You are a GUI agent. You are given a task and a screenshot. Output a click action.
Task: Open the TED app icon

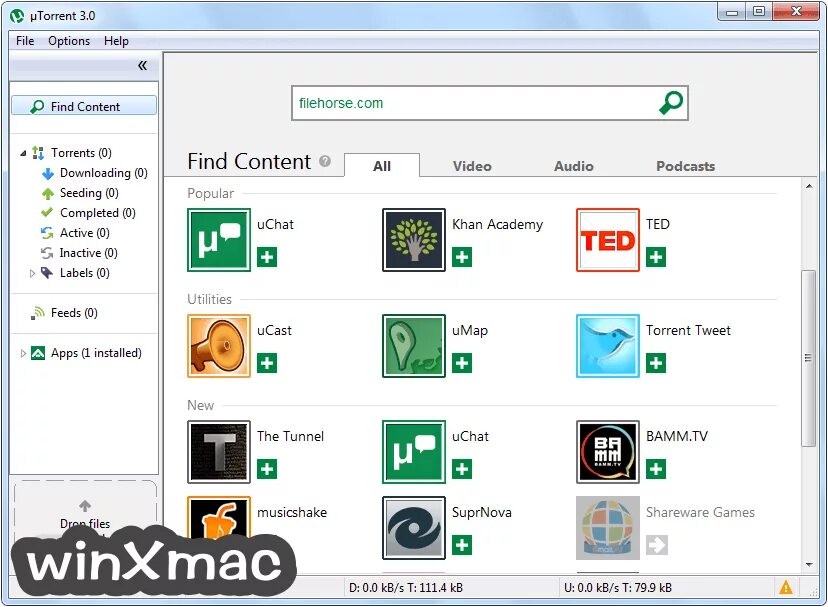point(608,240)
